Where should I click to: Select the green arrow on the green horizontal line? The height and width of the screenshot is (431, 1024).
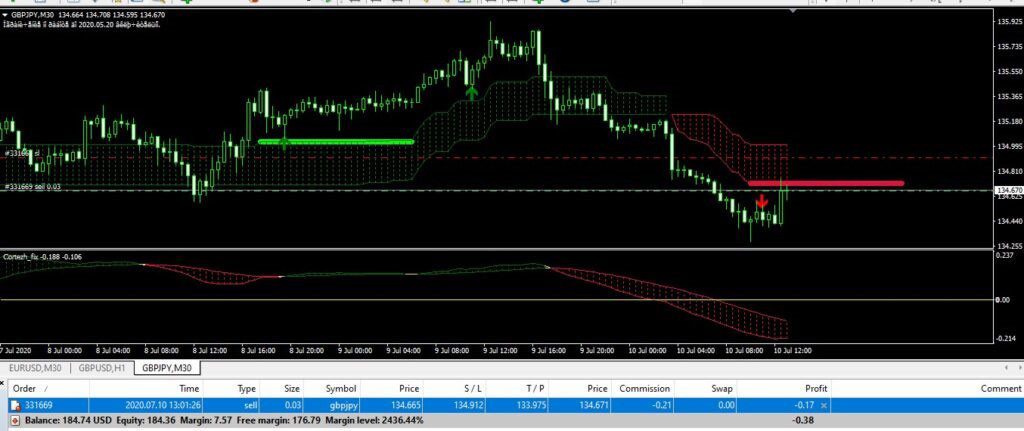click(283, 142)
